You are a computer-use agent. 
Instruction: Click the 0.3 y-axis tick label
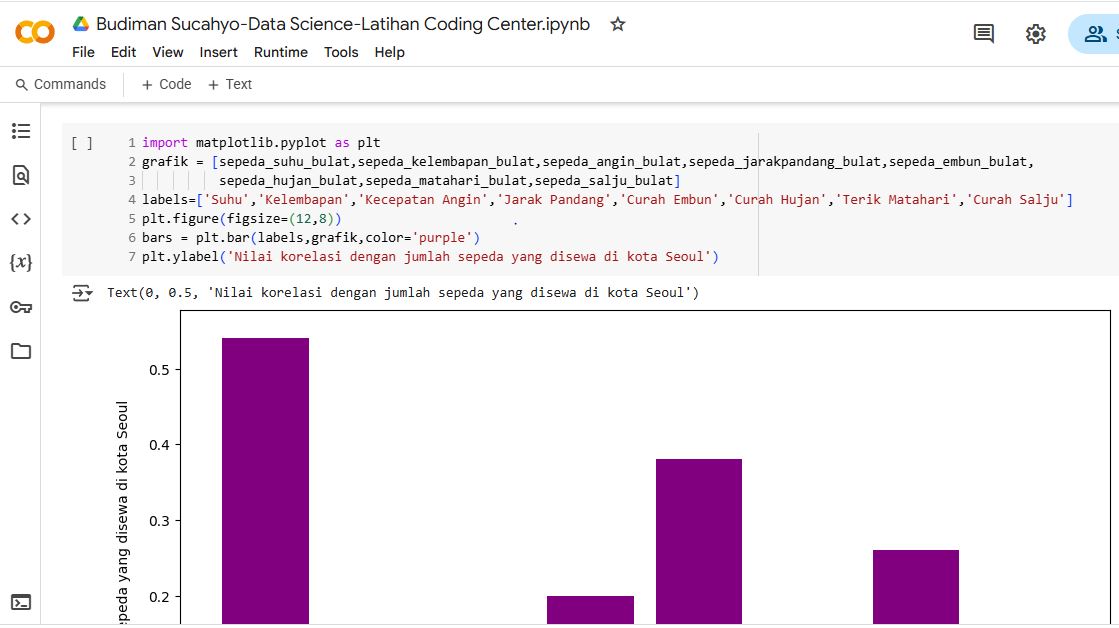click(x=159, y=521)
